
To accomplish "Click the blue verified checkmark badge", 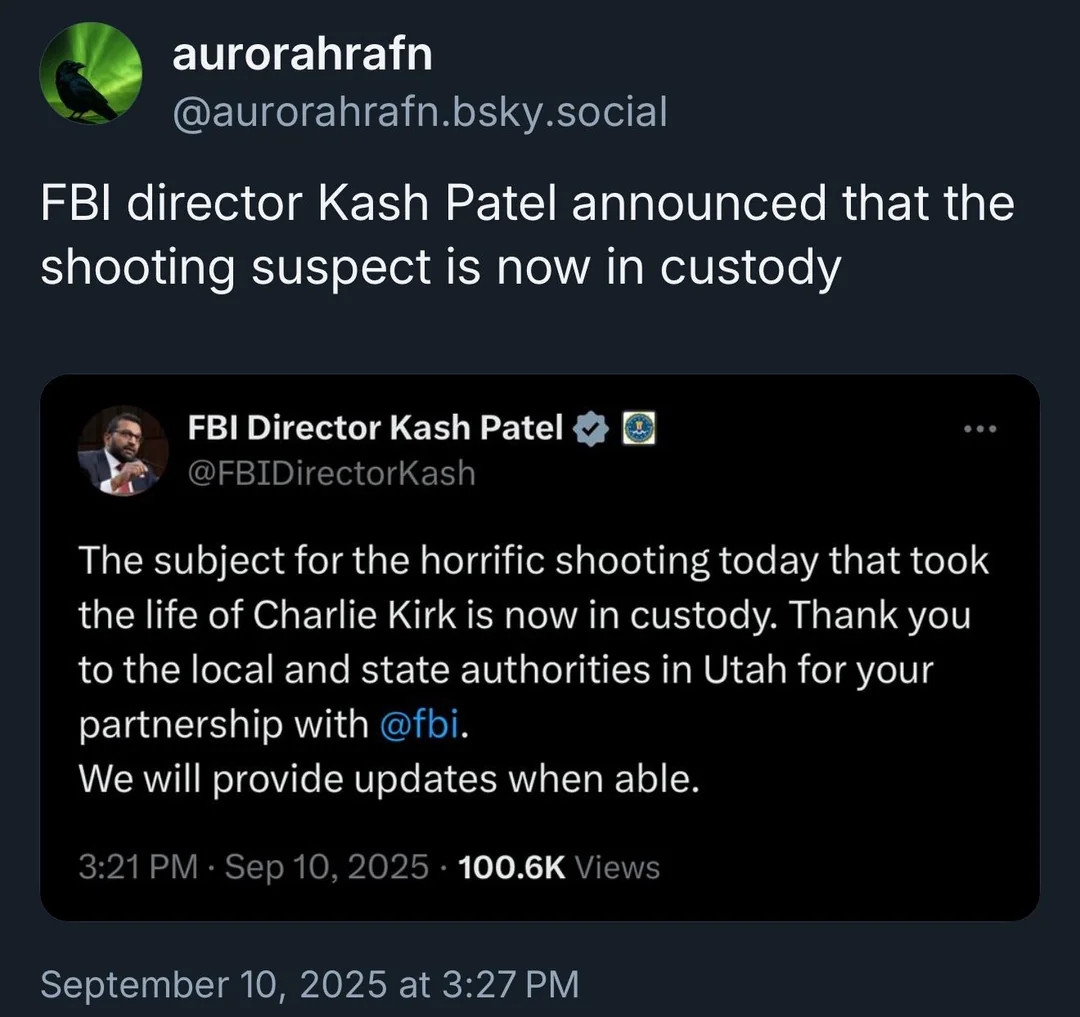I will (x=592, y=429).
